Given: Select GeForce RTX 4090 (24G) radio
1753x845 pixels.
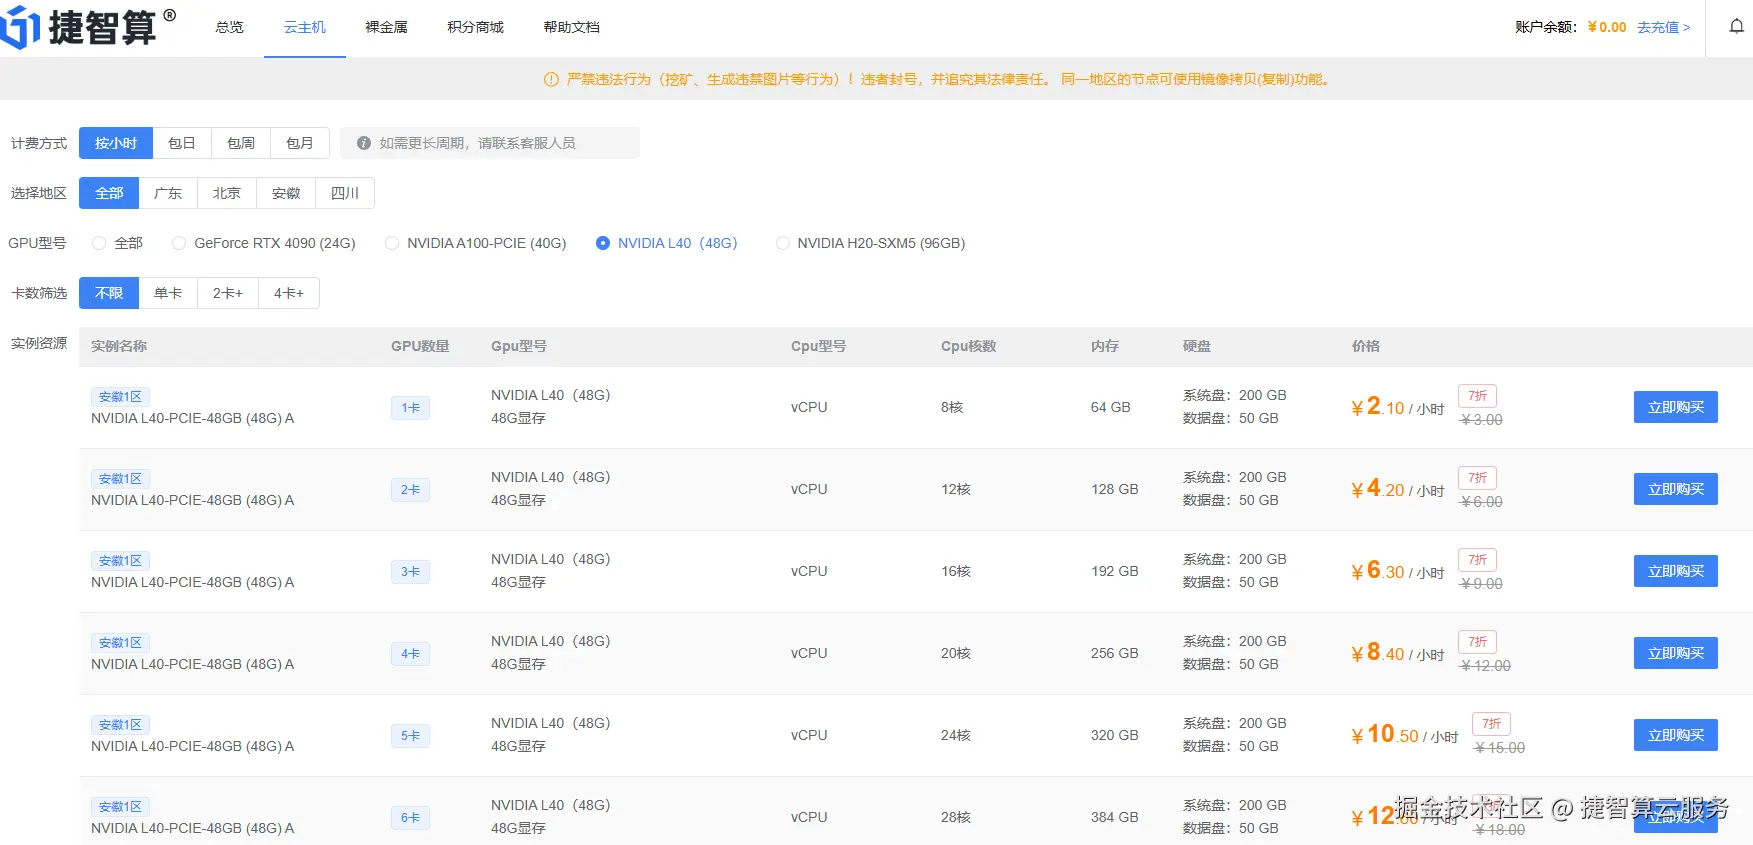Looking at the screenshot, I should [x=179, y=243].
